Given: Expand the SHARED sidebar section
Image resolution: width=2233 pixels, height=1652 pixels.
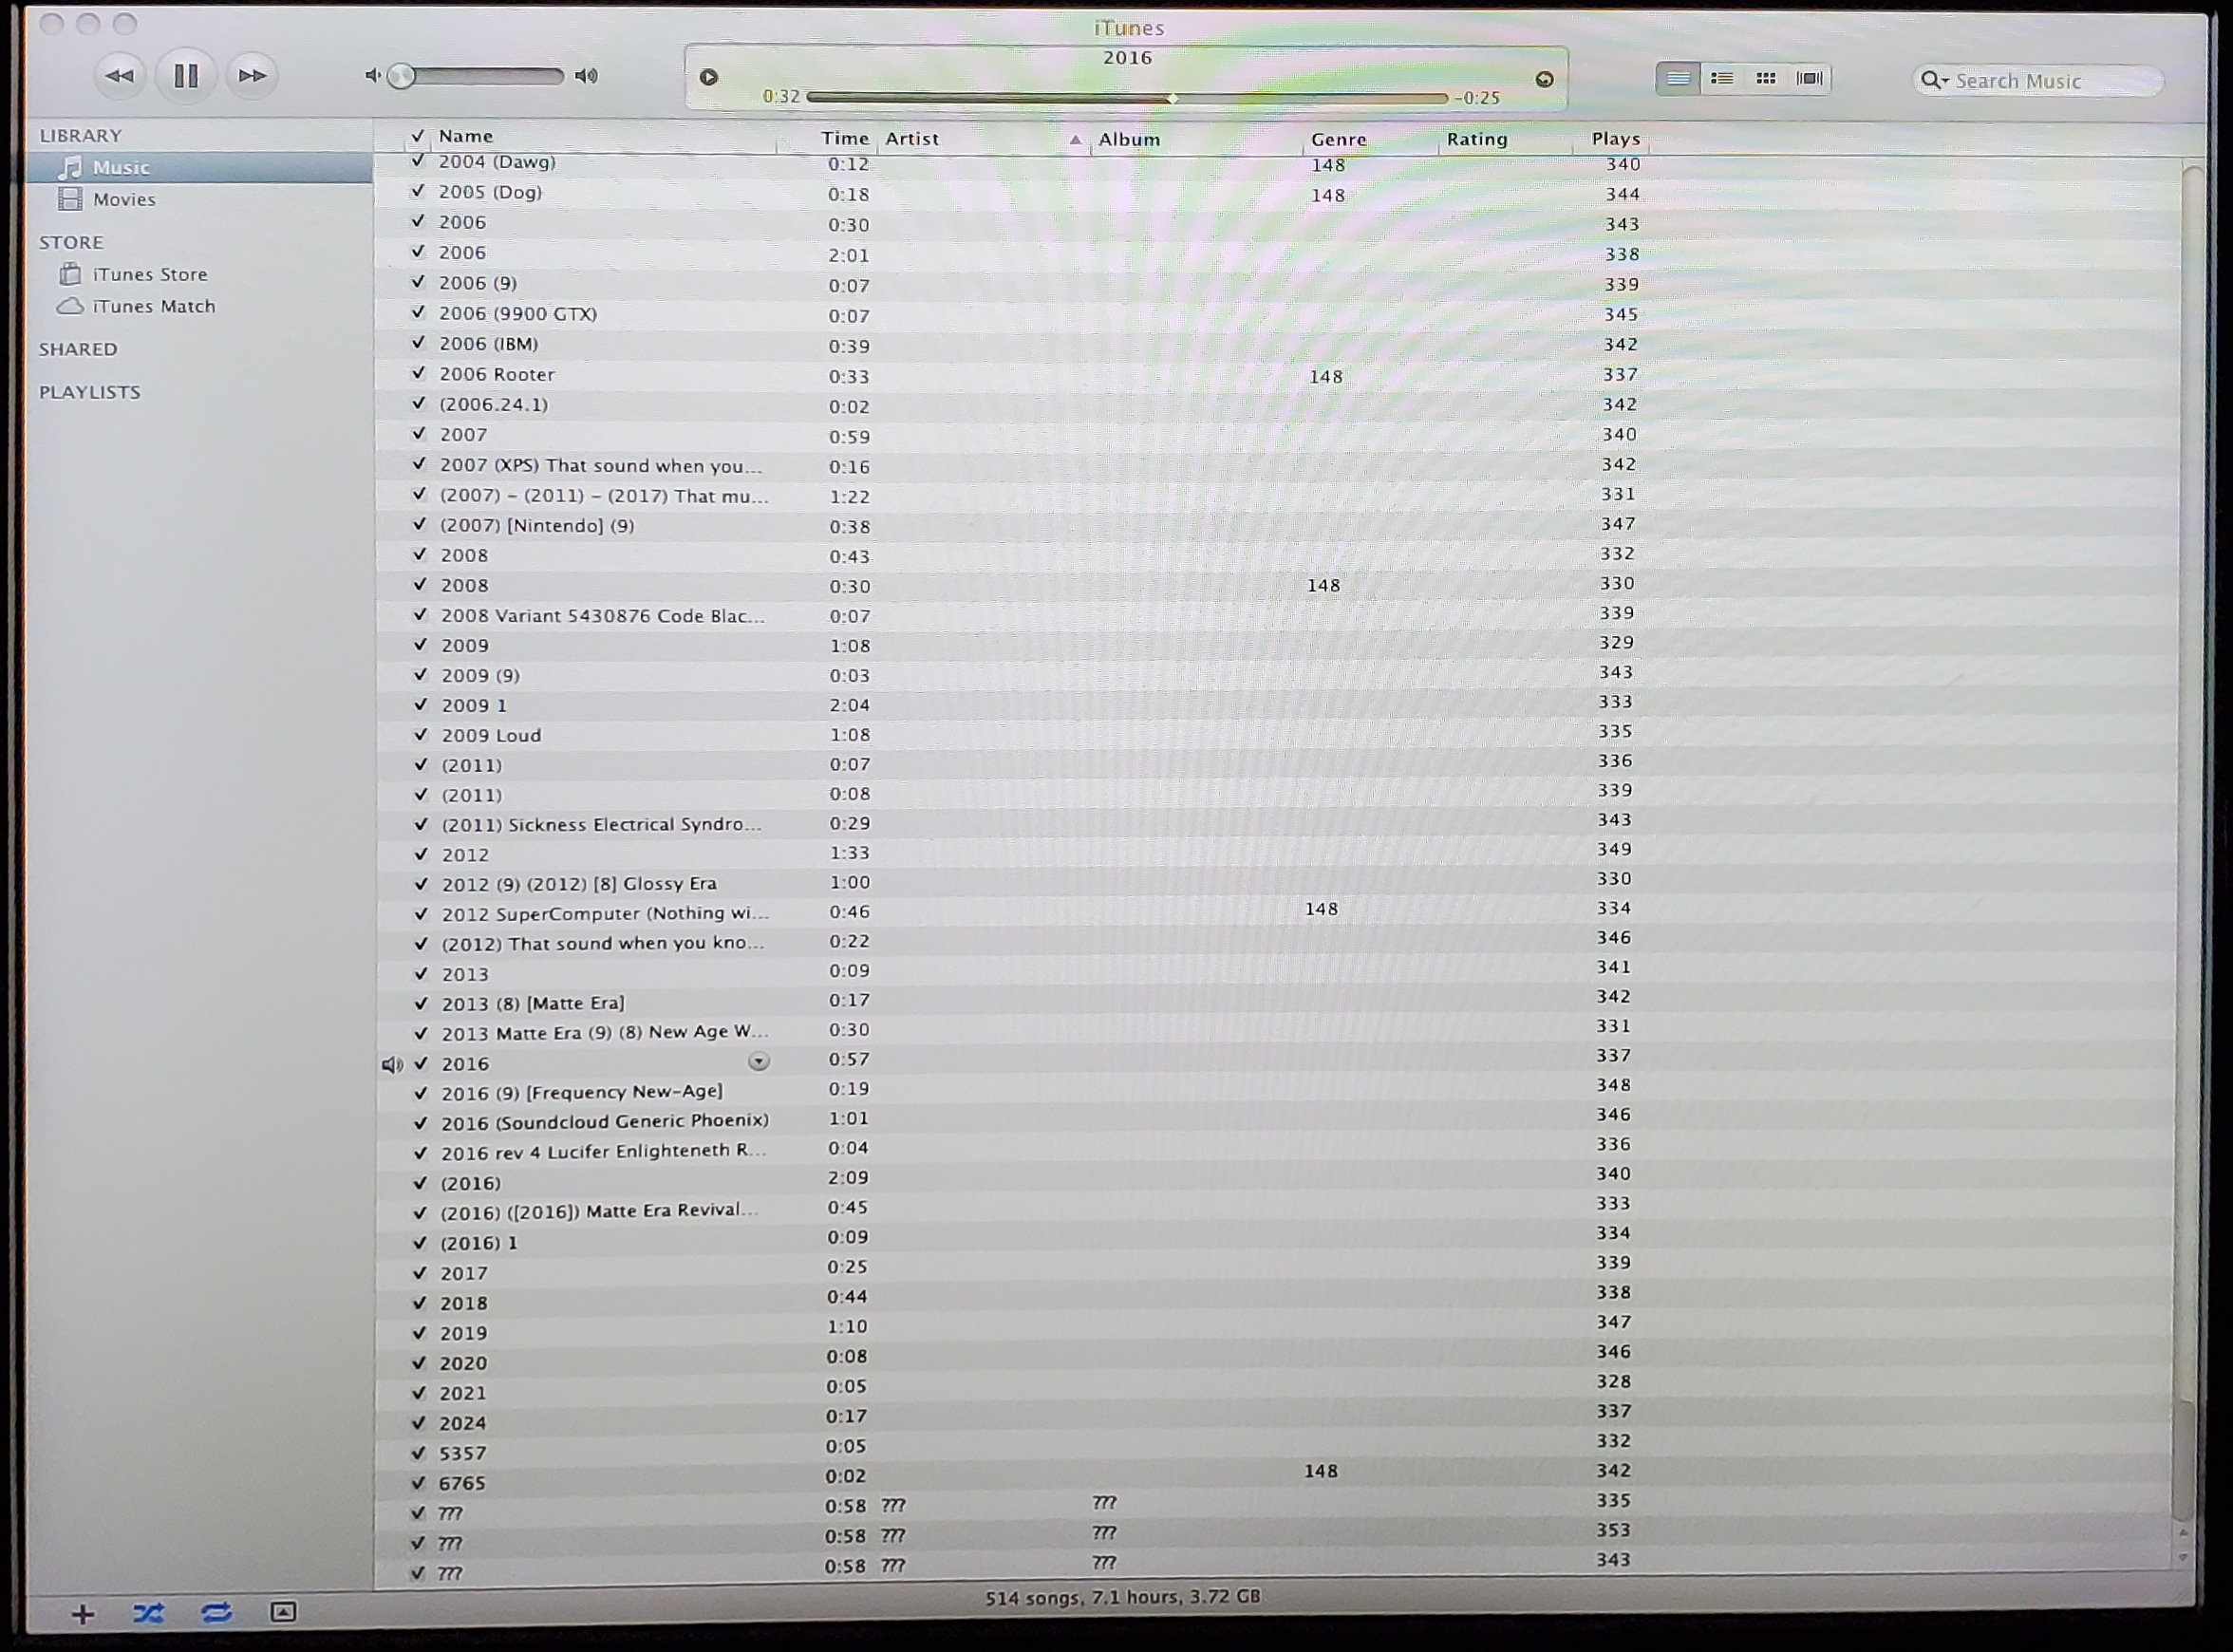Looking at the screenshot, I should (78, 349).
